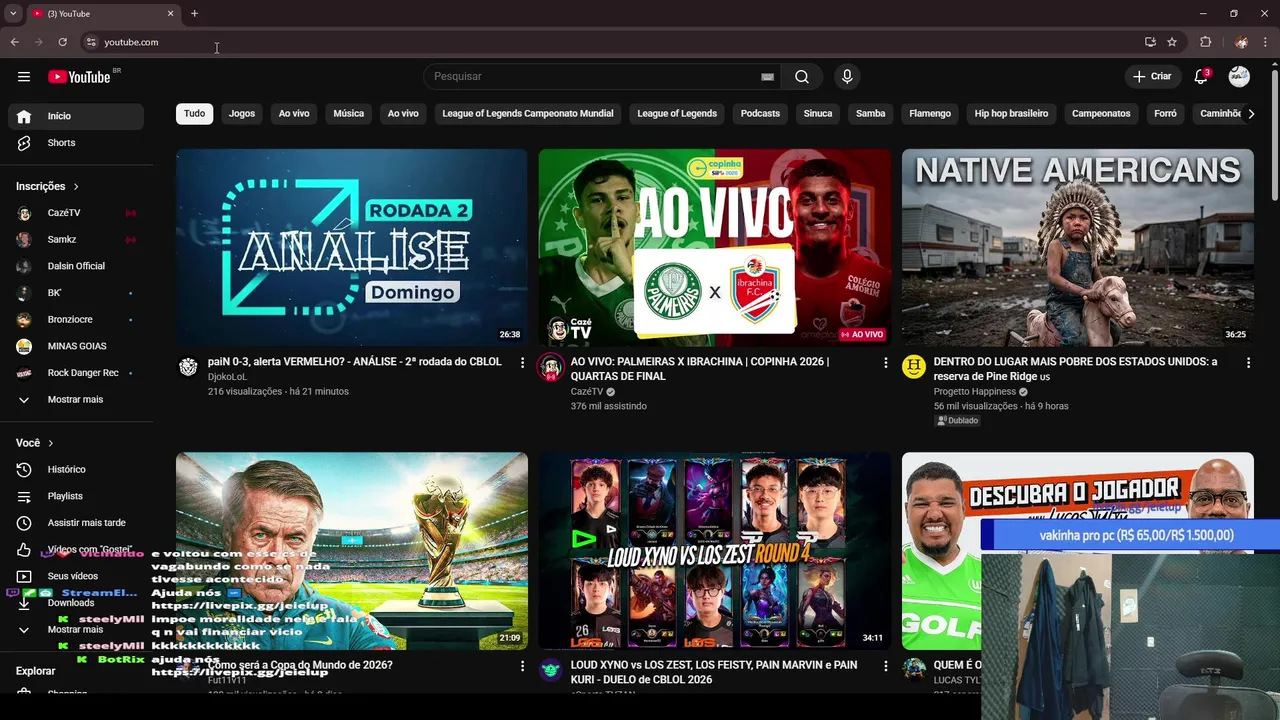Viewport: 1280px width, 720px height.
Task: Play the ANÁLISE Rodada 2 thumbnail
Action: (352, 247)
